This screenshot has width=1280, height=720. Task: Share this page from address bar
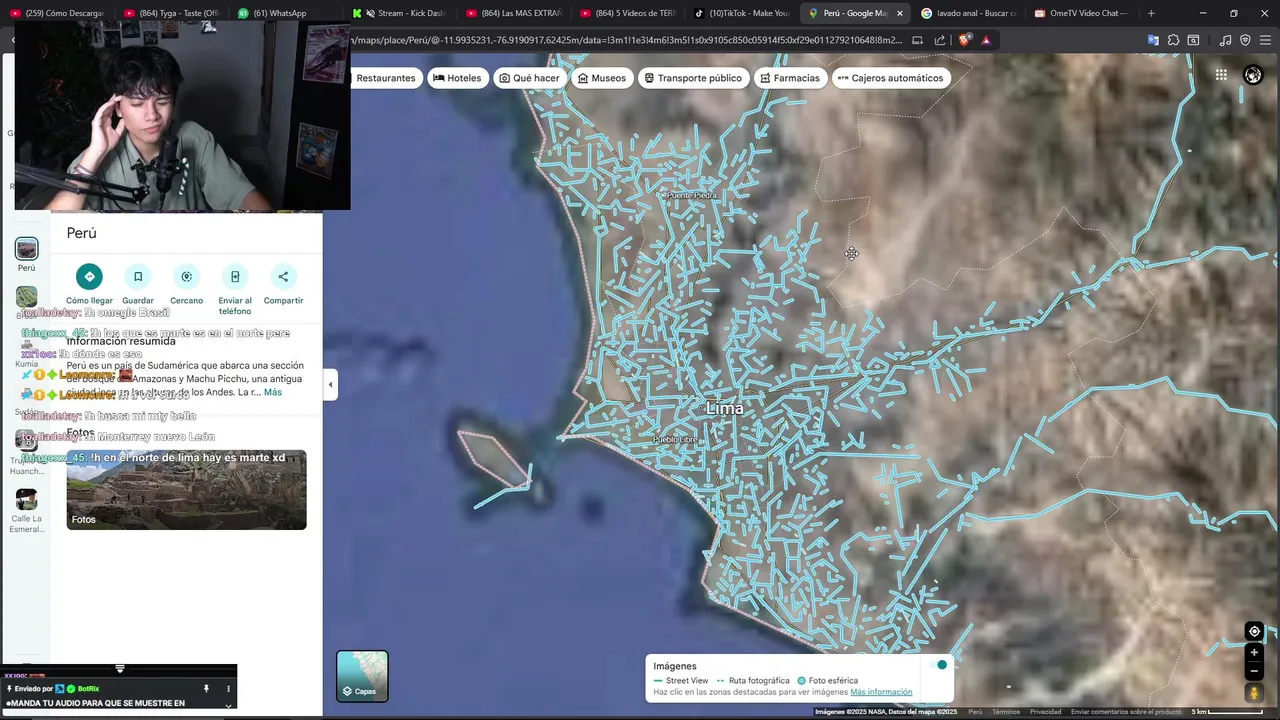[939, 40]
